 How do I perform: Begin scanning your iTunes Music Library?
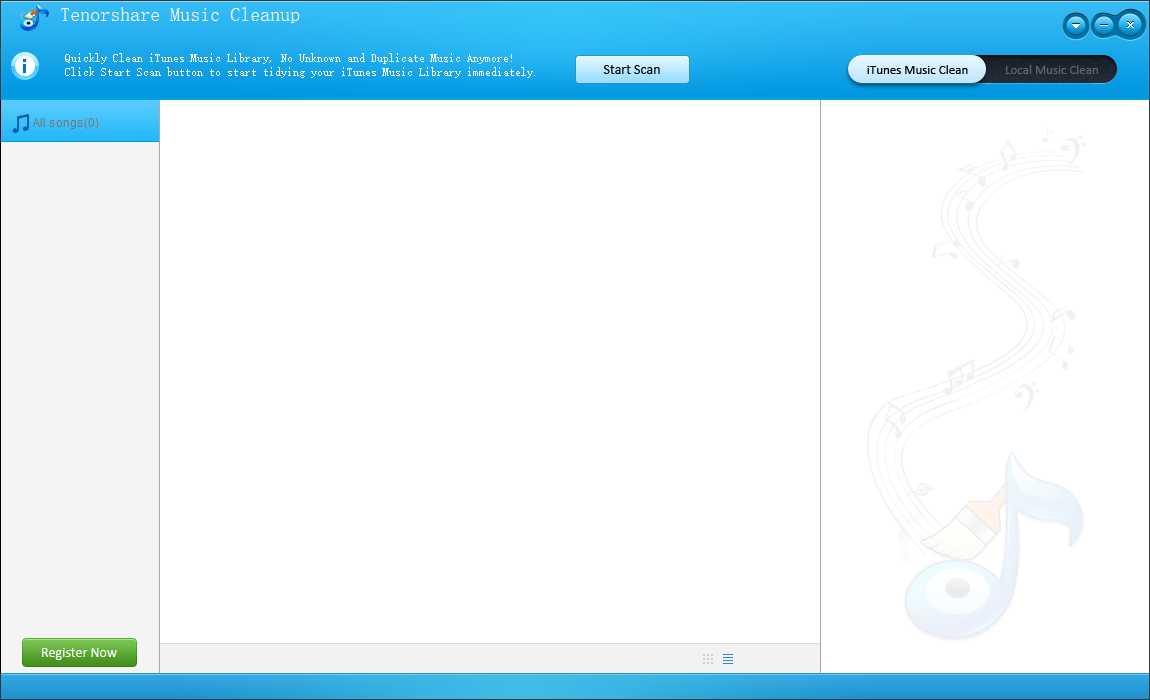(632, 69)
